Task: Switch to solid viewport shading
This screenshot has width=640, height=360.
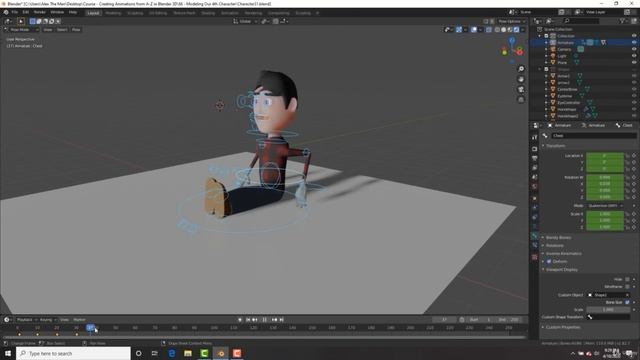Action: 504,30
